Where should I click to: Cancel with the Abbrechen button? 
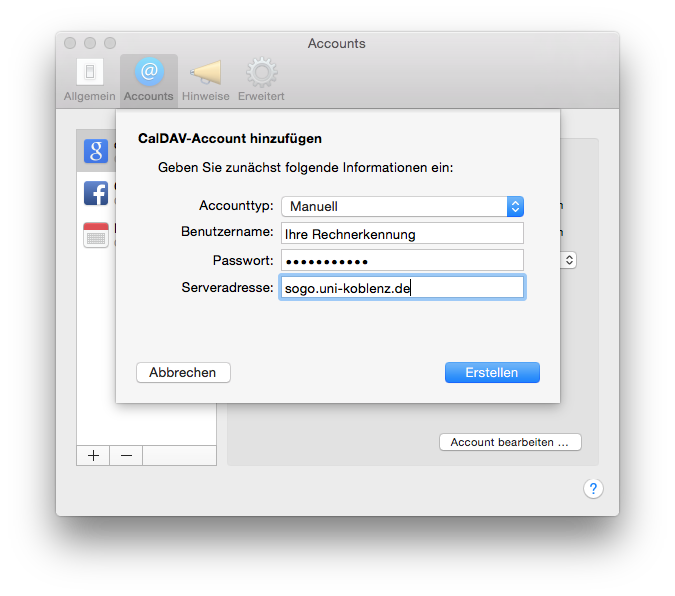click(x=183, y=372)
